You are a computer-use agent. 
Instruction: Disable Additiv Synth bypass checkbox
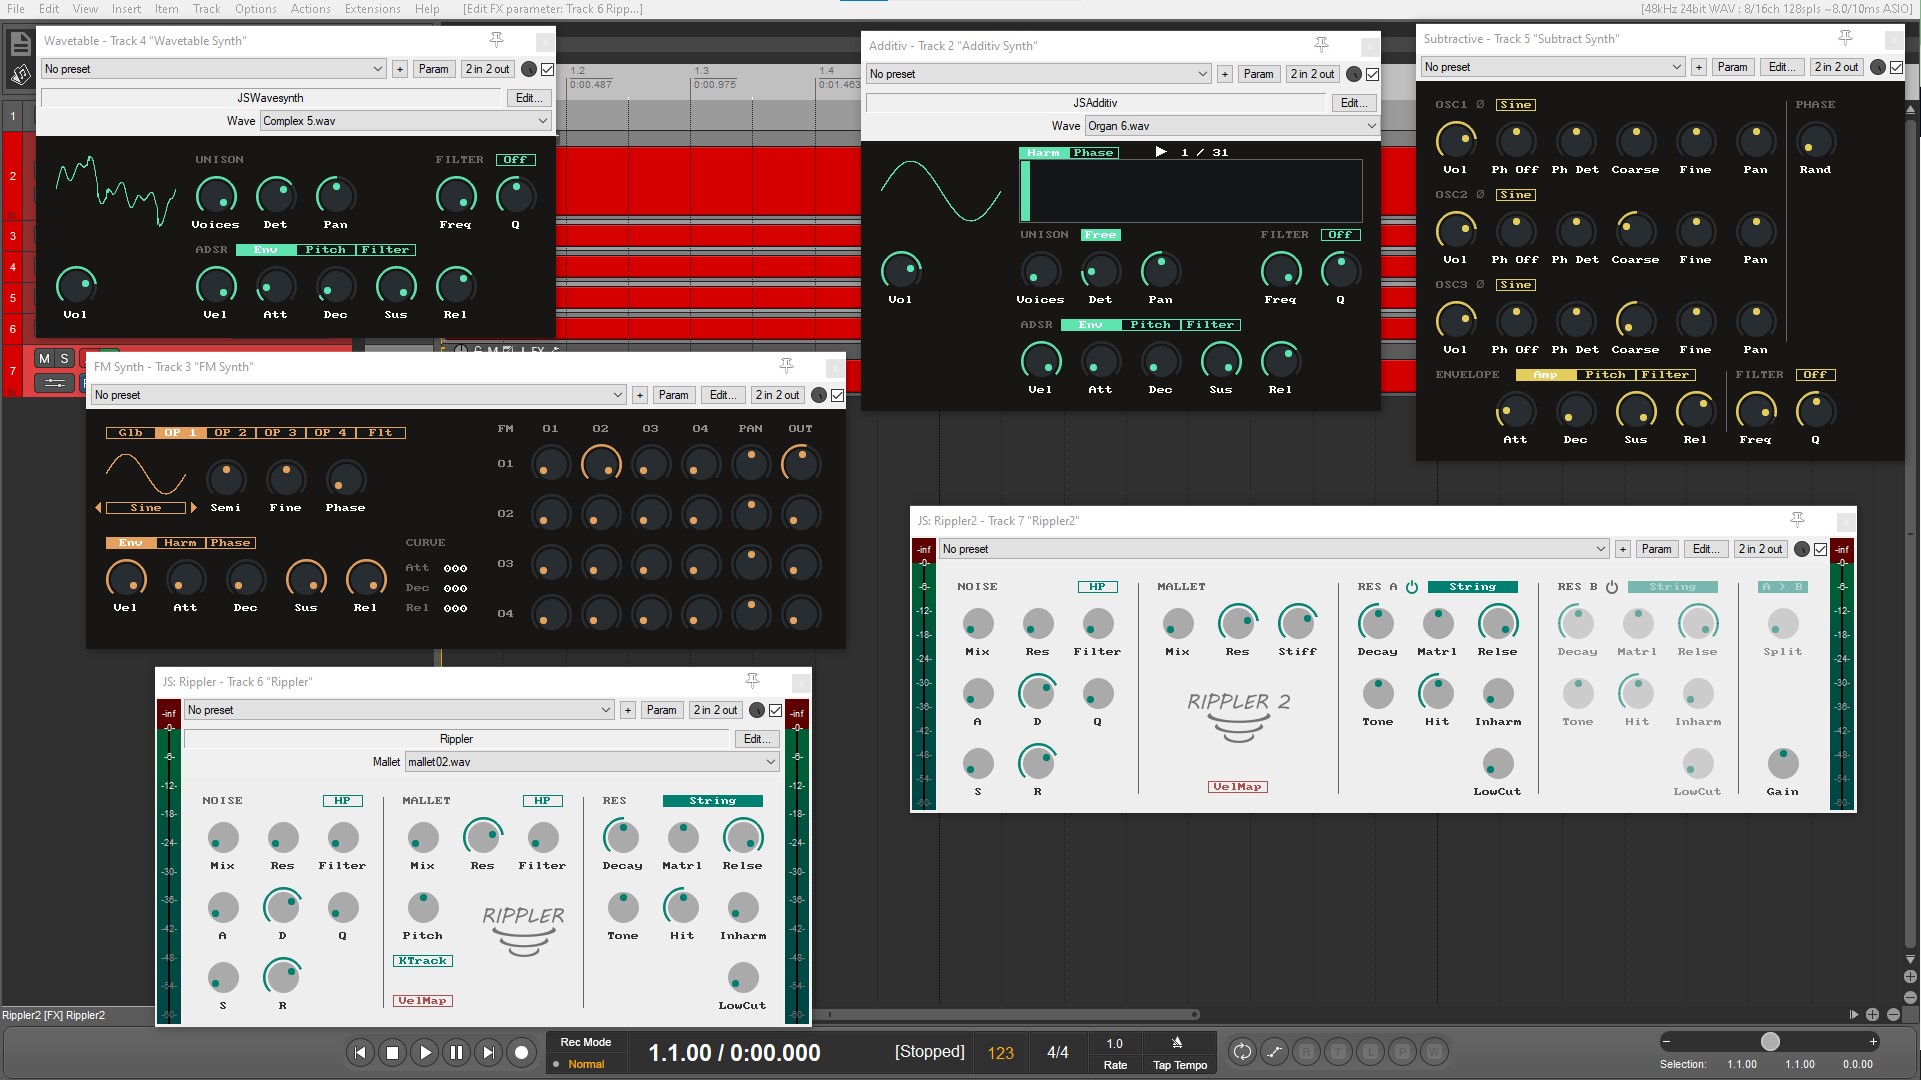pos(1372,74)
